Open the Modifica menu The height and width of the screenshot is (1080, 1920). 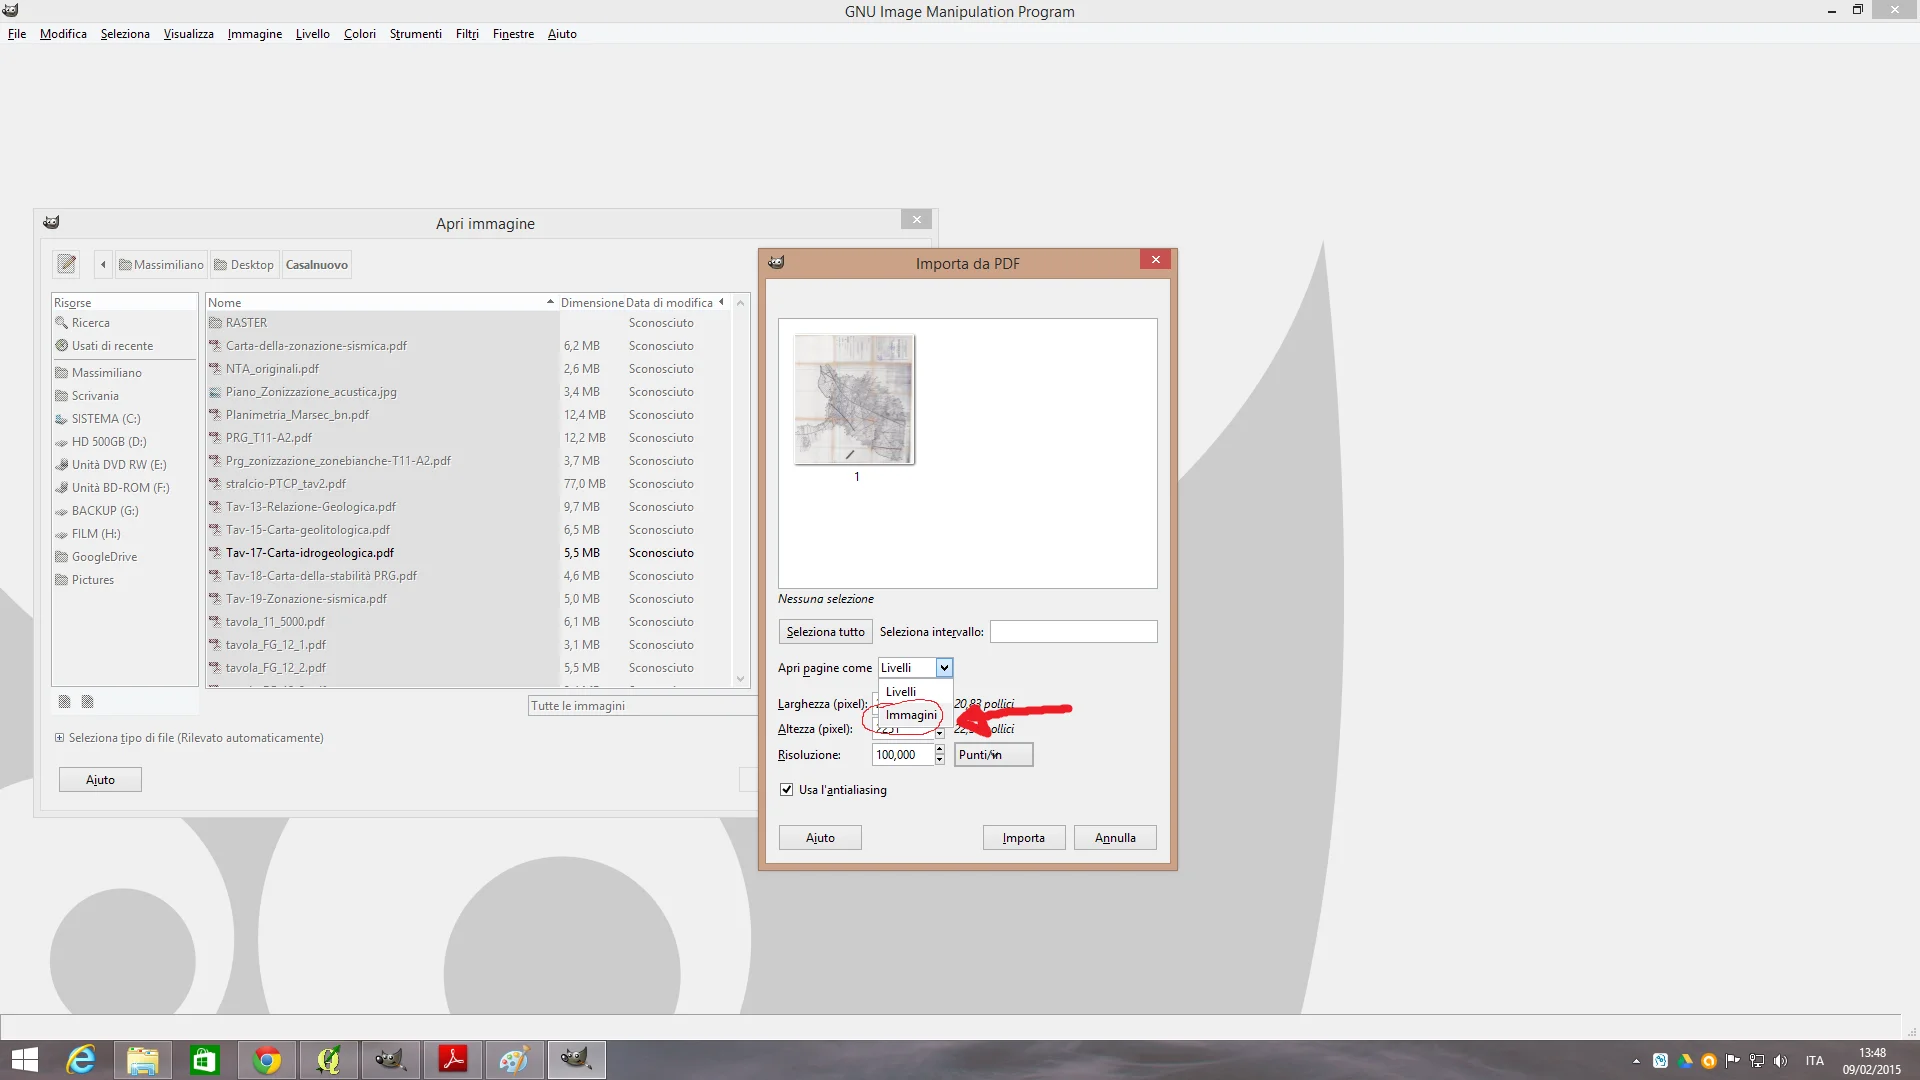(63, 34)
